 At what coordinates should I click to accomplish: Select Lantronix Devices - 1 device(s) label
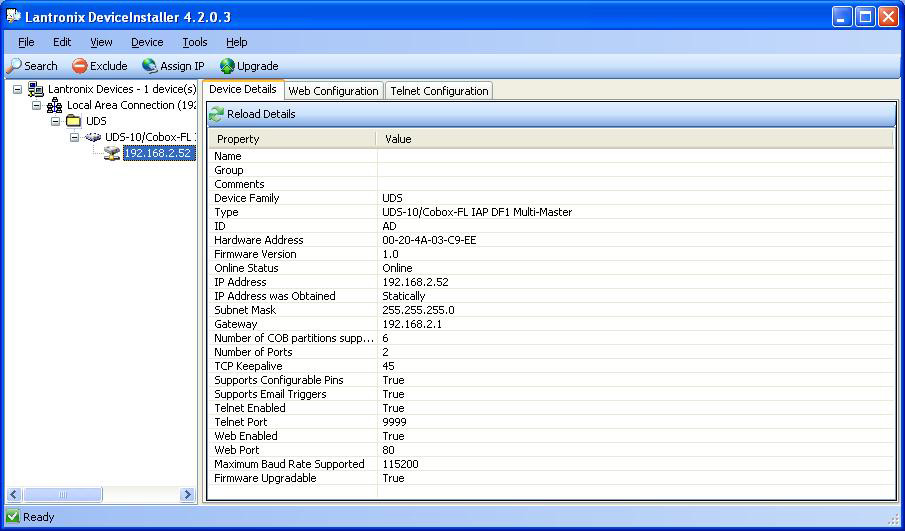122,89
